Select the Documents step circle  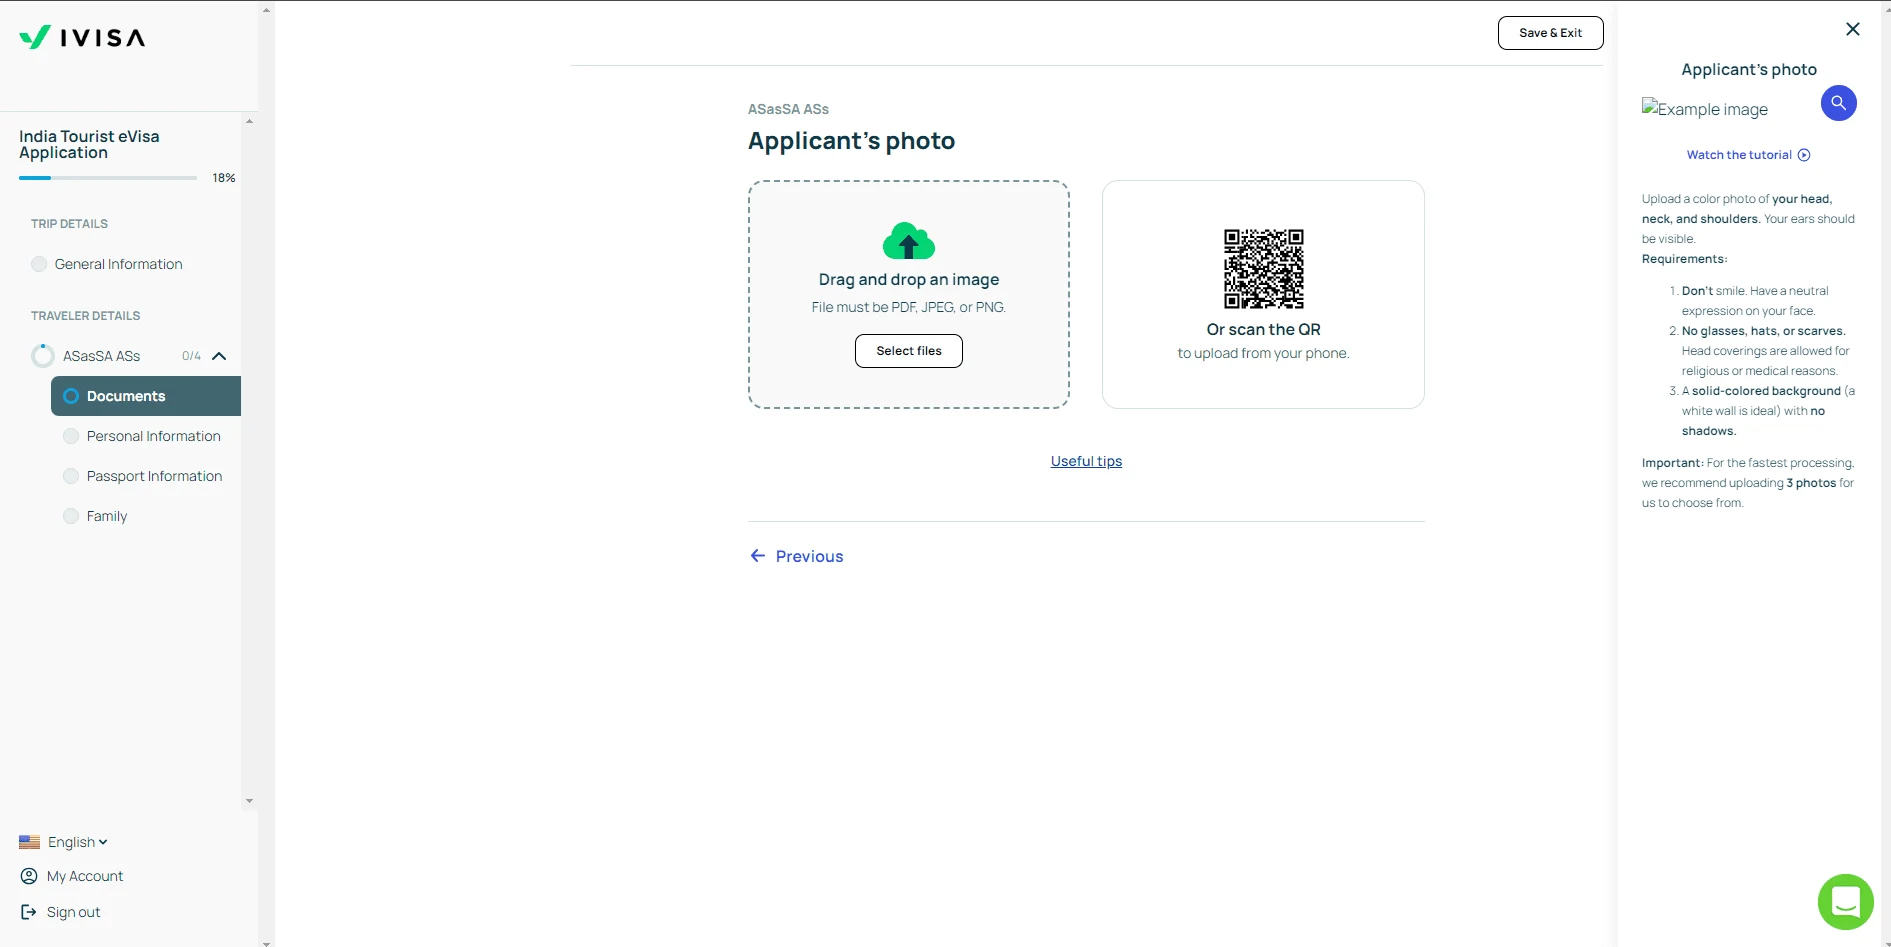click(x=71, y=396)
